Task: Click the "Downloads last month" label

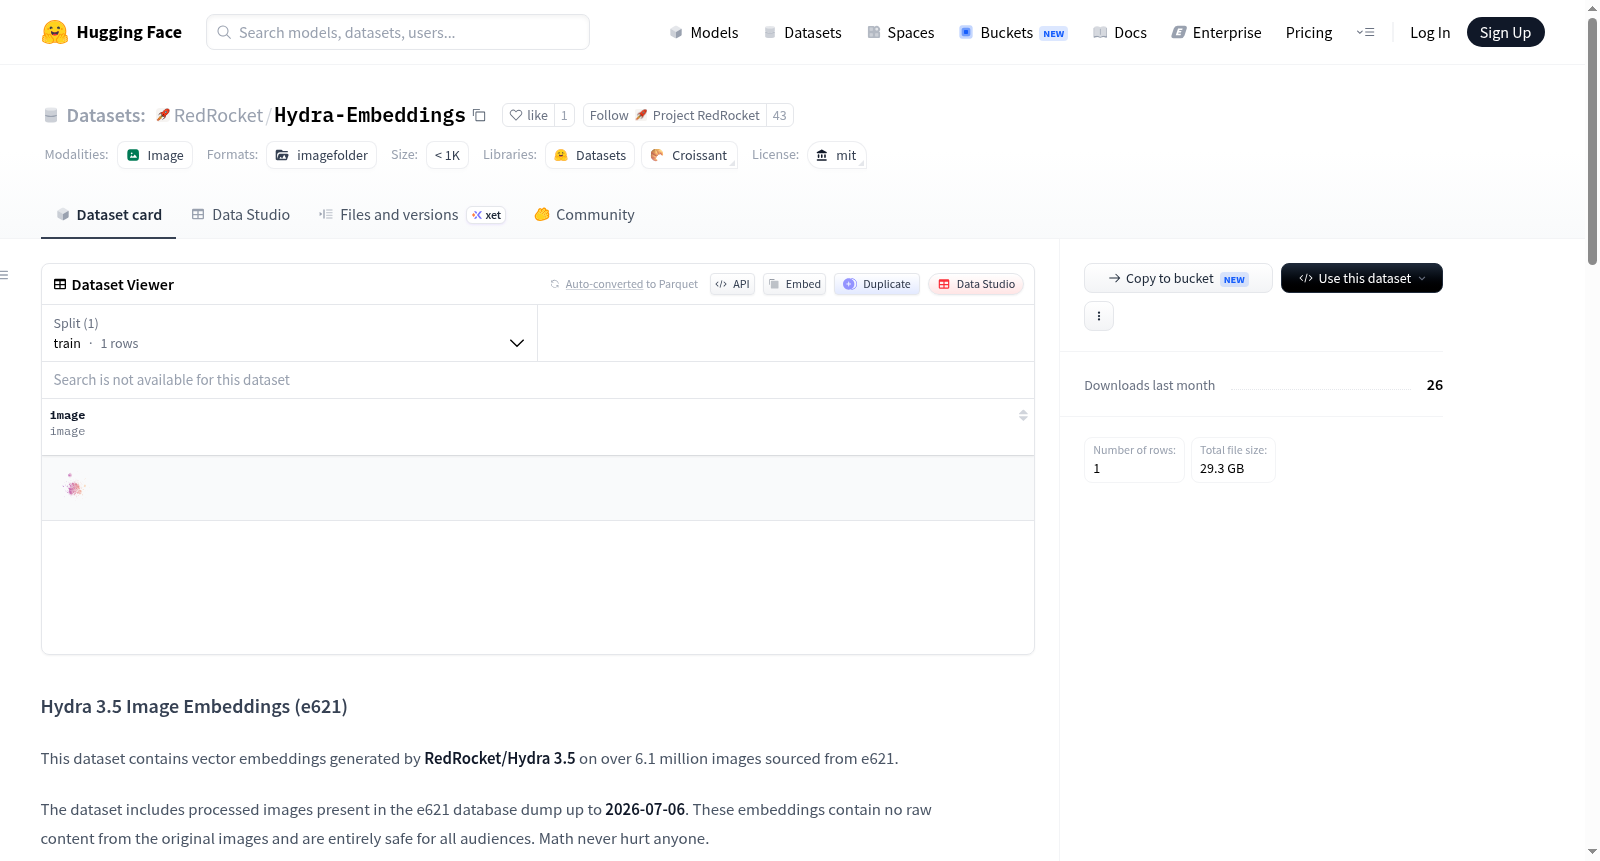Action: (x=1150, y=385)
